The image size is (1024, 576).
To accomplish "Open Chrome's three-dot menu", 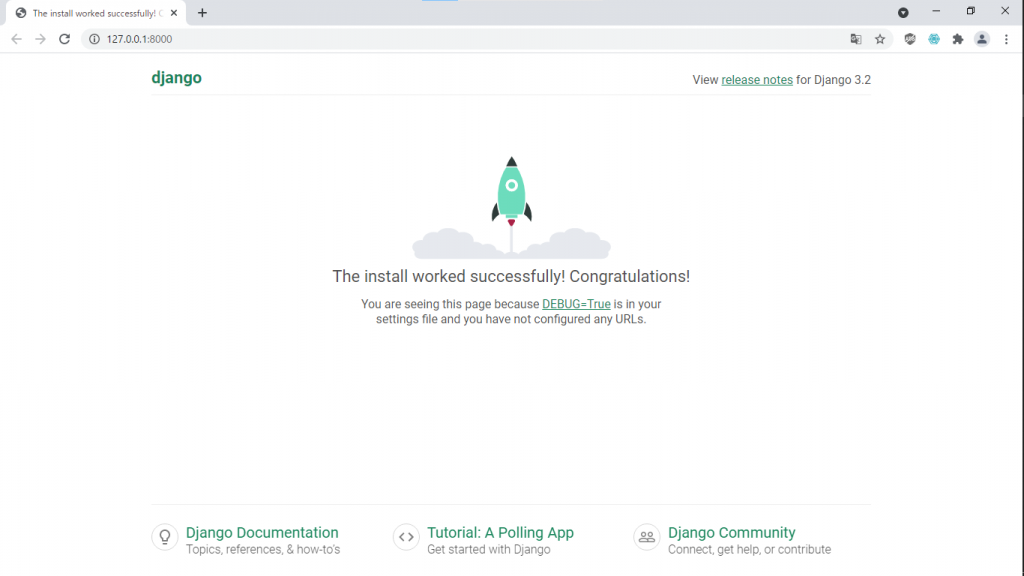I will tap(1006, 39).
